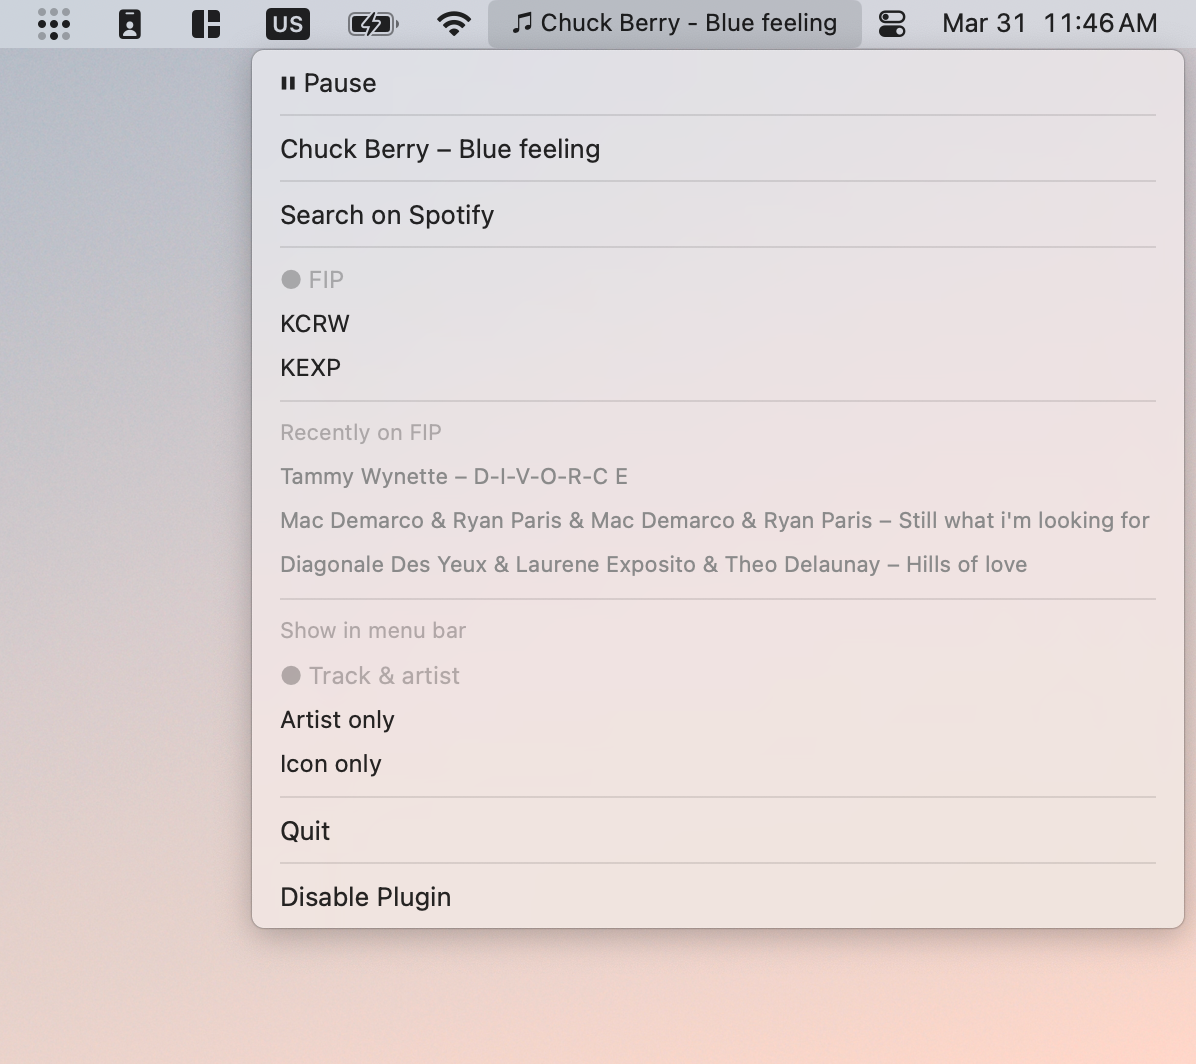The width and height of the screenshot is (1196, 1064).
Task: Open the Wi-Fi menu
Action: [x=454, y=23]
